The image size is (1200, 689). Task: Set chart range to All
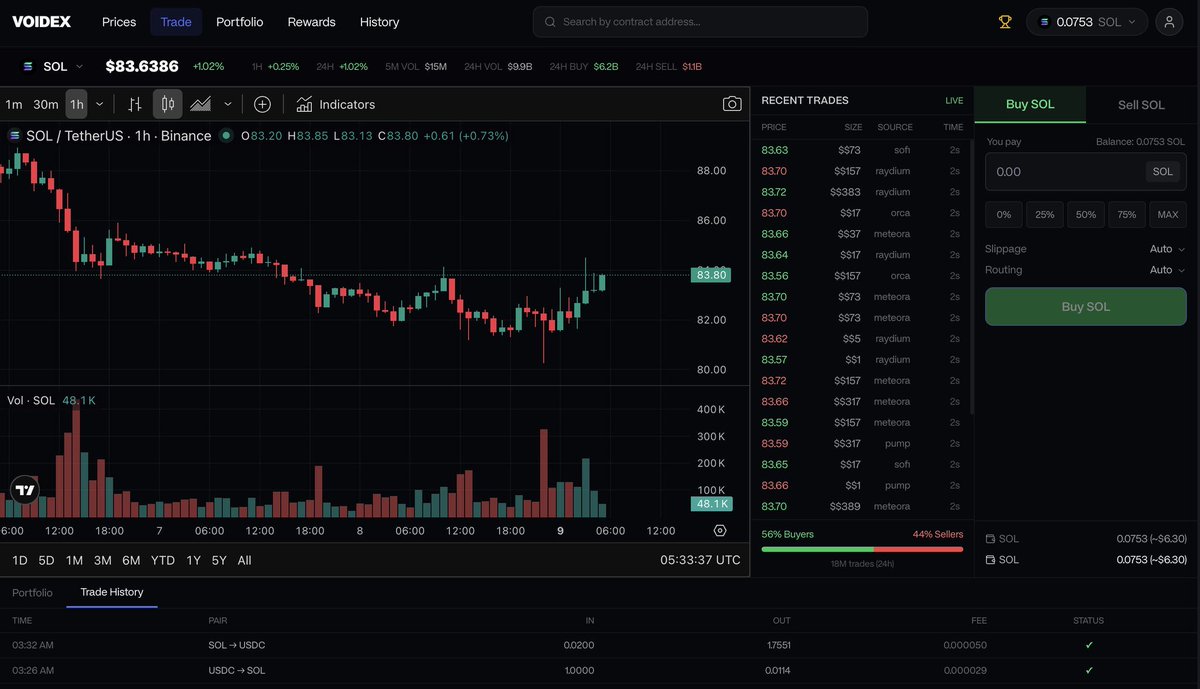[x=244, y=560]
